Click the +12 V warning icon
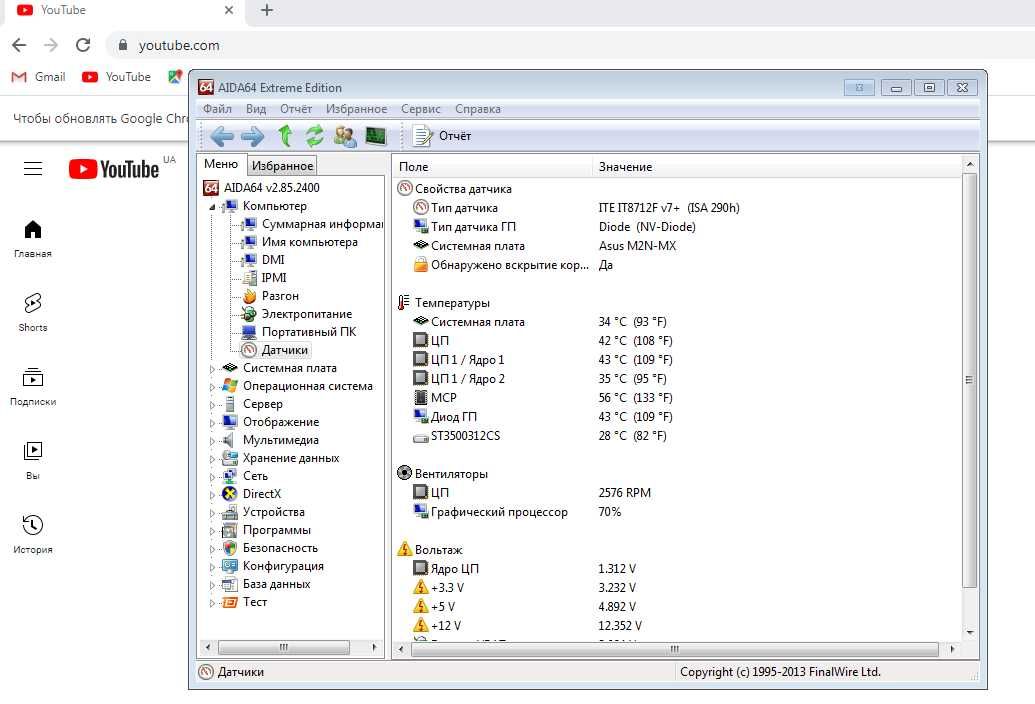Screen dimensions: 1035x704 [x=420, y=625]
